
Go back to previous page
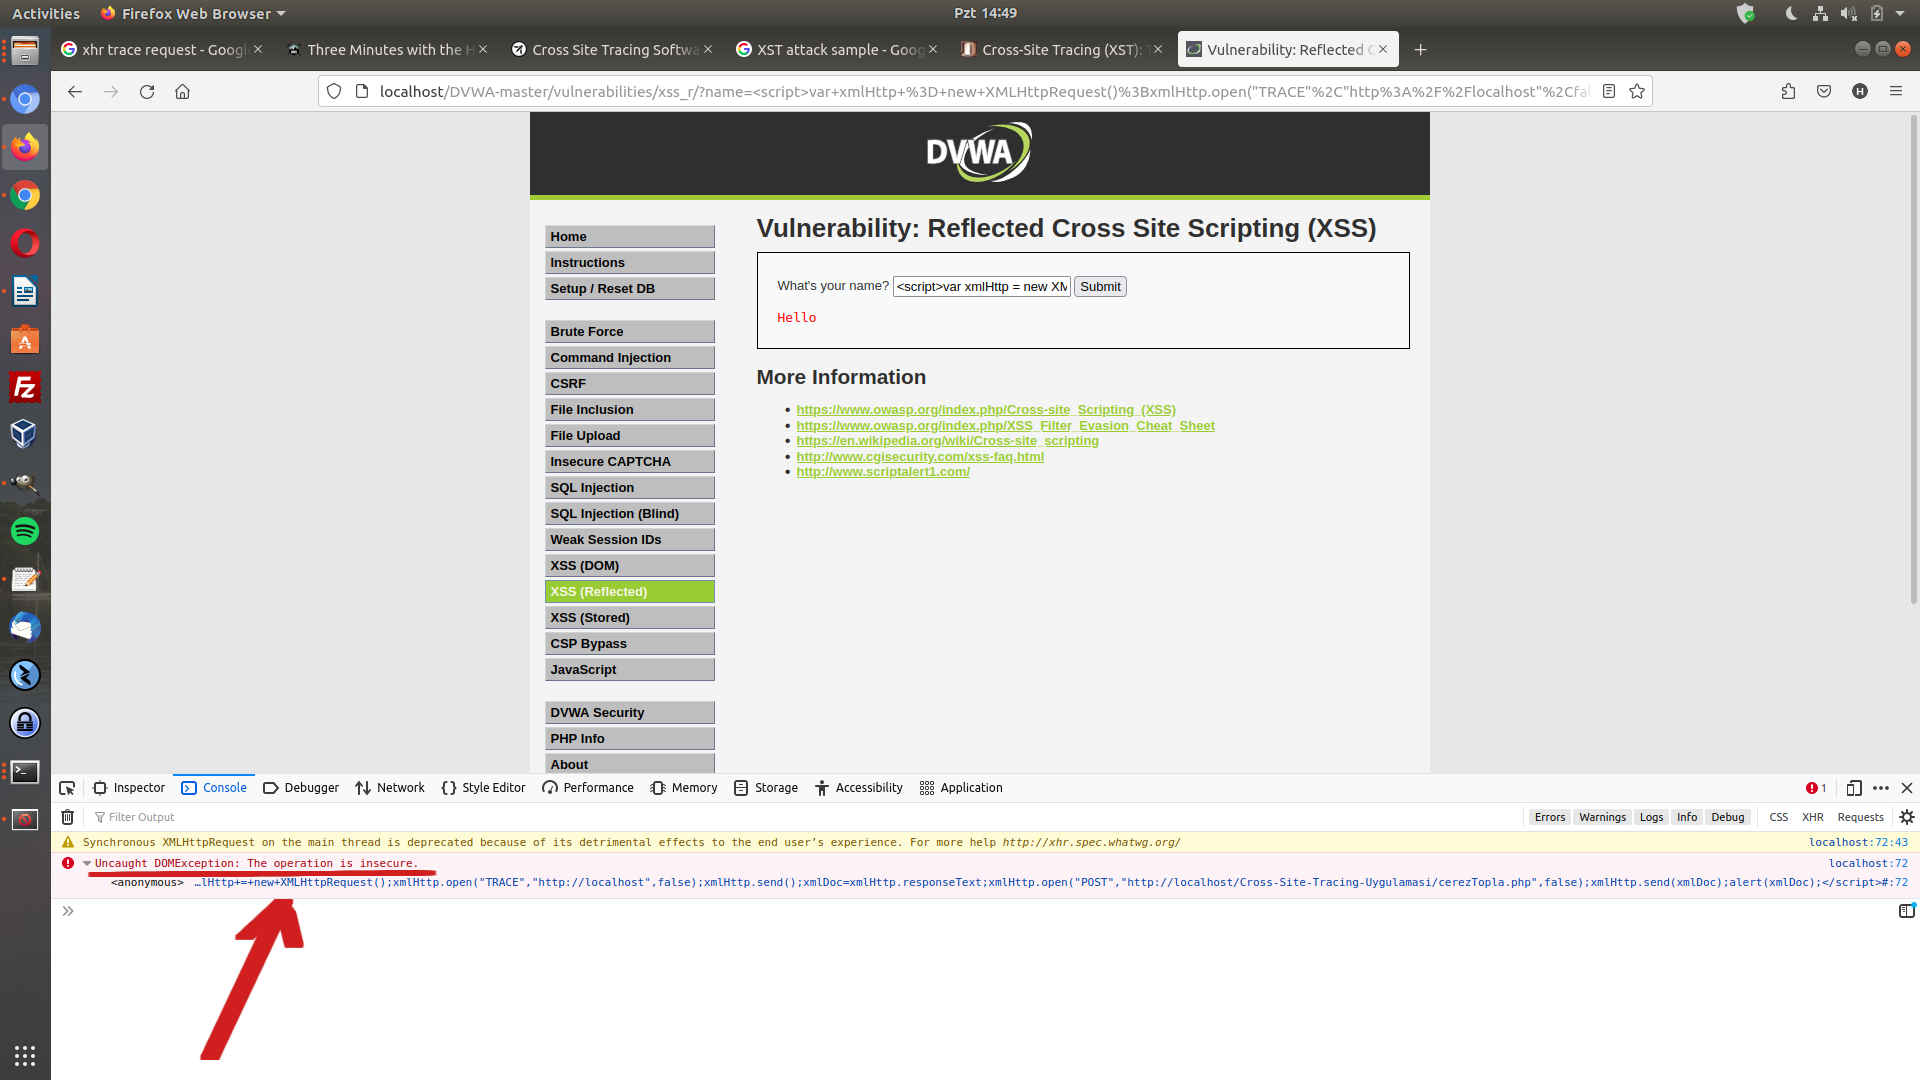(75, 91)
